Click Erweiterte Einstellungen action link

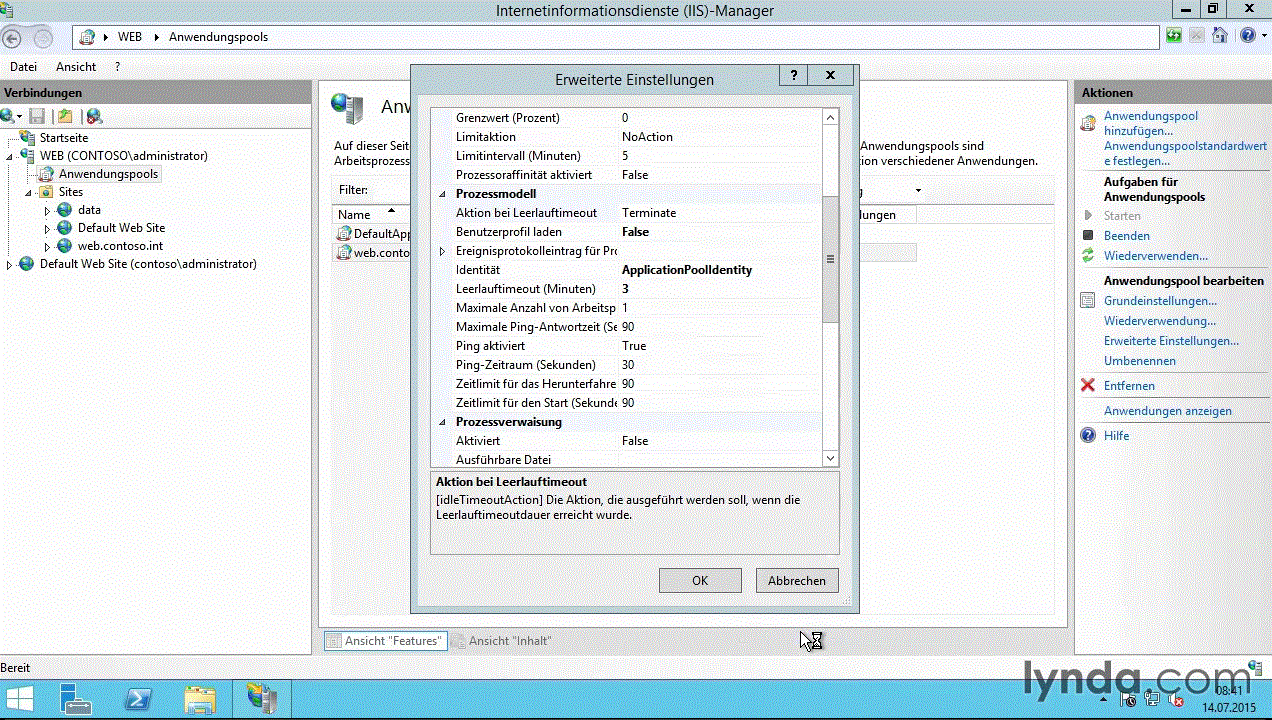point(1171,341)
